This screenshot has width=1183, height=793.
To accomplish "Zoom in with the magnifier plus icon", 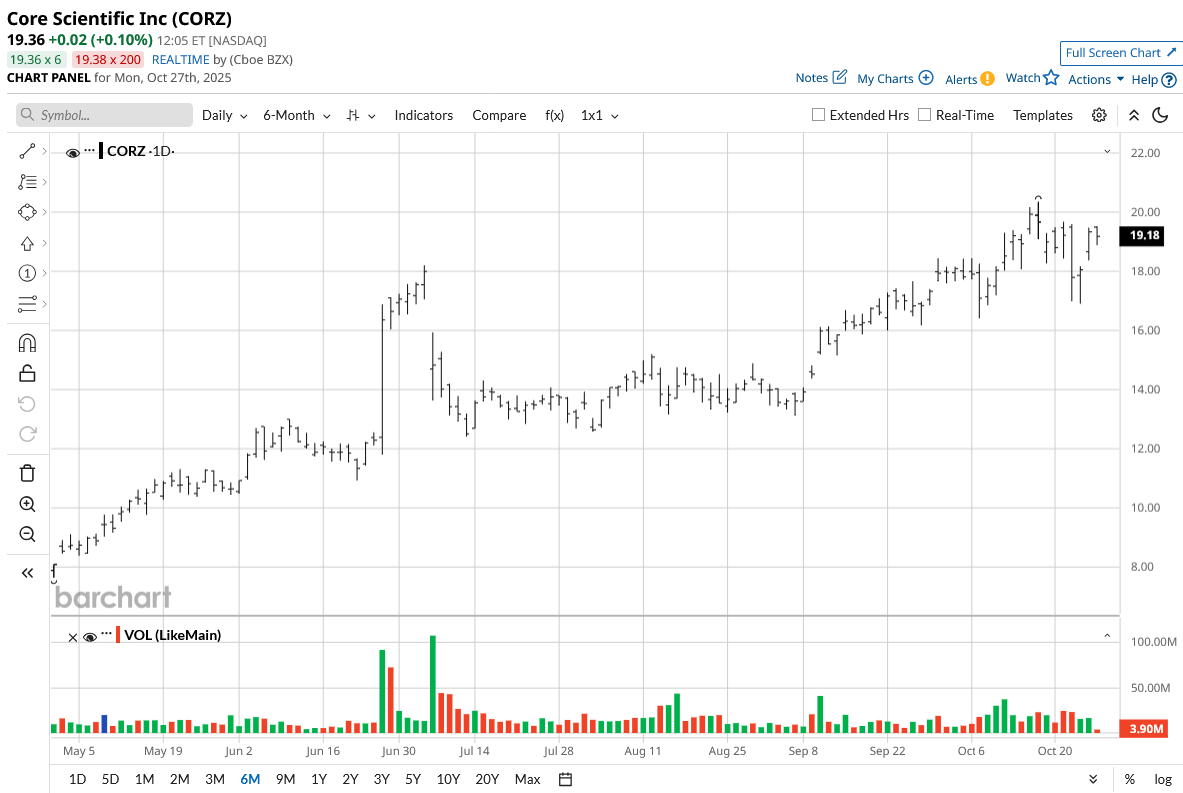I will pos(27,504).
